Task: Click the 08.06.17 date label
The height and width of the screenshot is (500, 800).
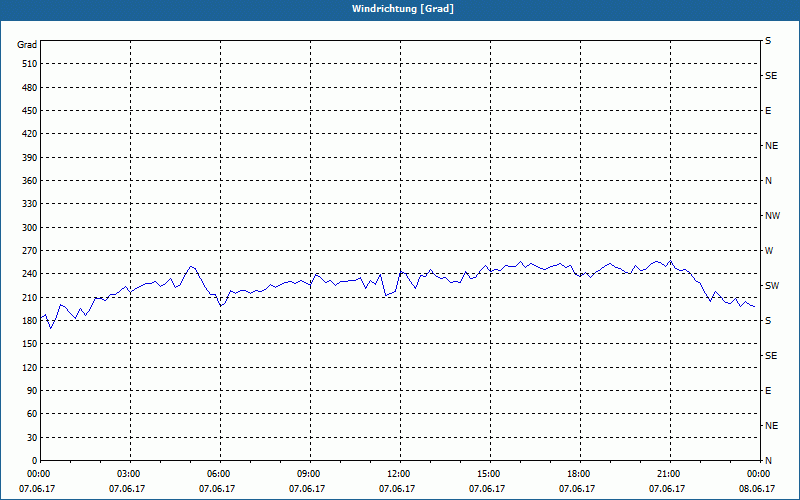Action: [757, 489]
